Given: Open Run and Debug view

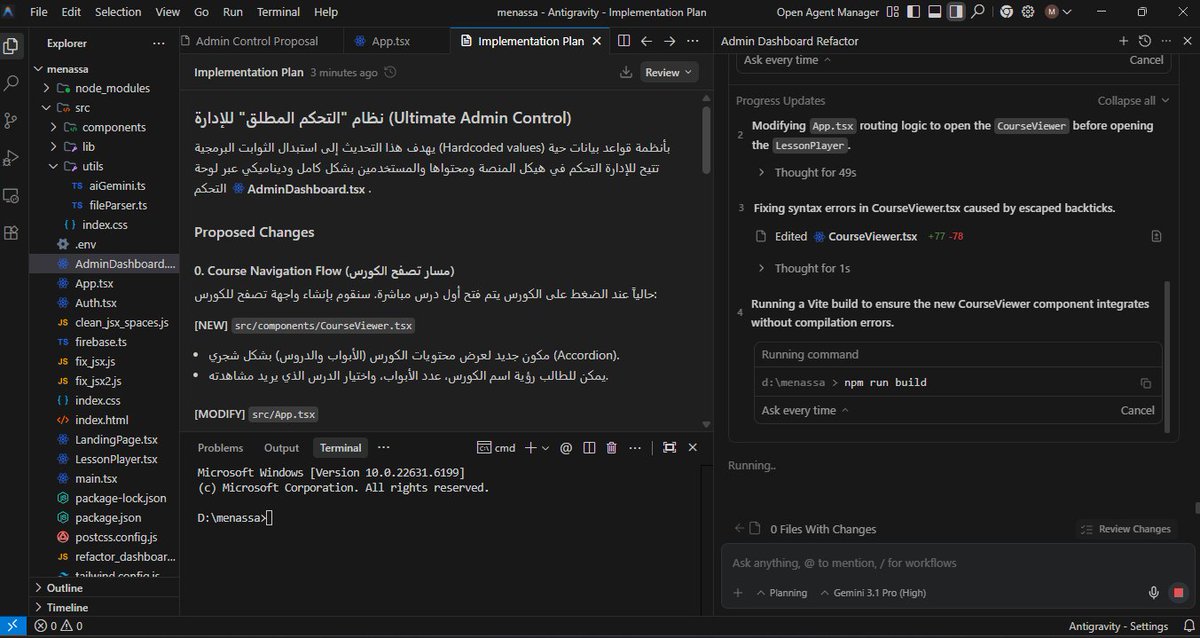Looking at the screenshot, I should pyautogui.click(x=11, y=157).
